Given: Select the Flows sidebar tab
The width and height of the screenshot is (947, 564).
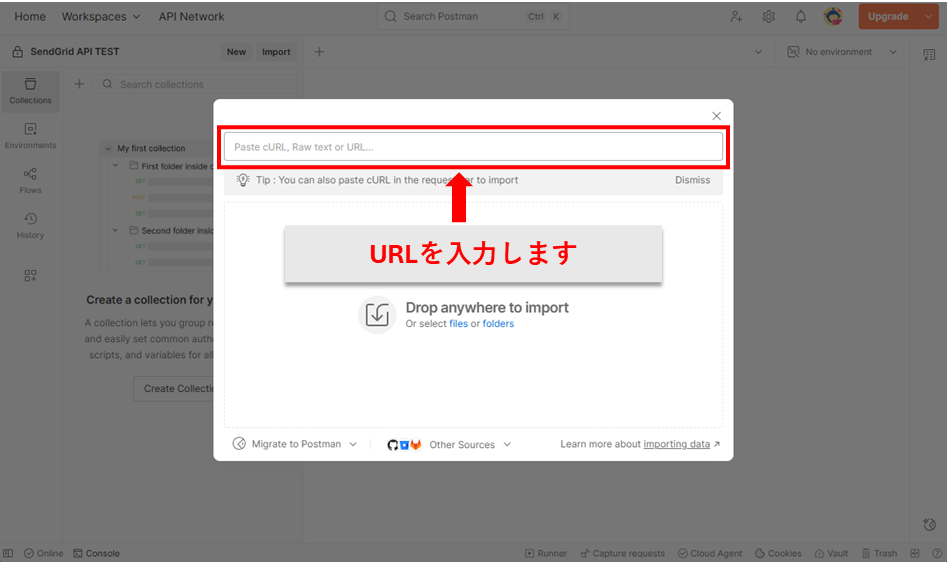Looking at the screenshot, I should pos(30,181).
